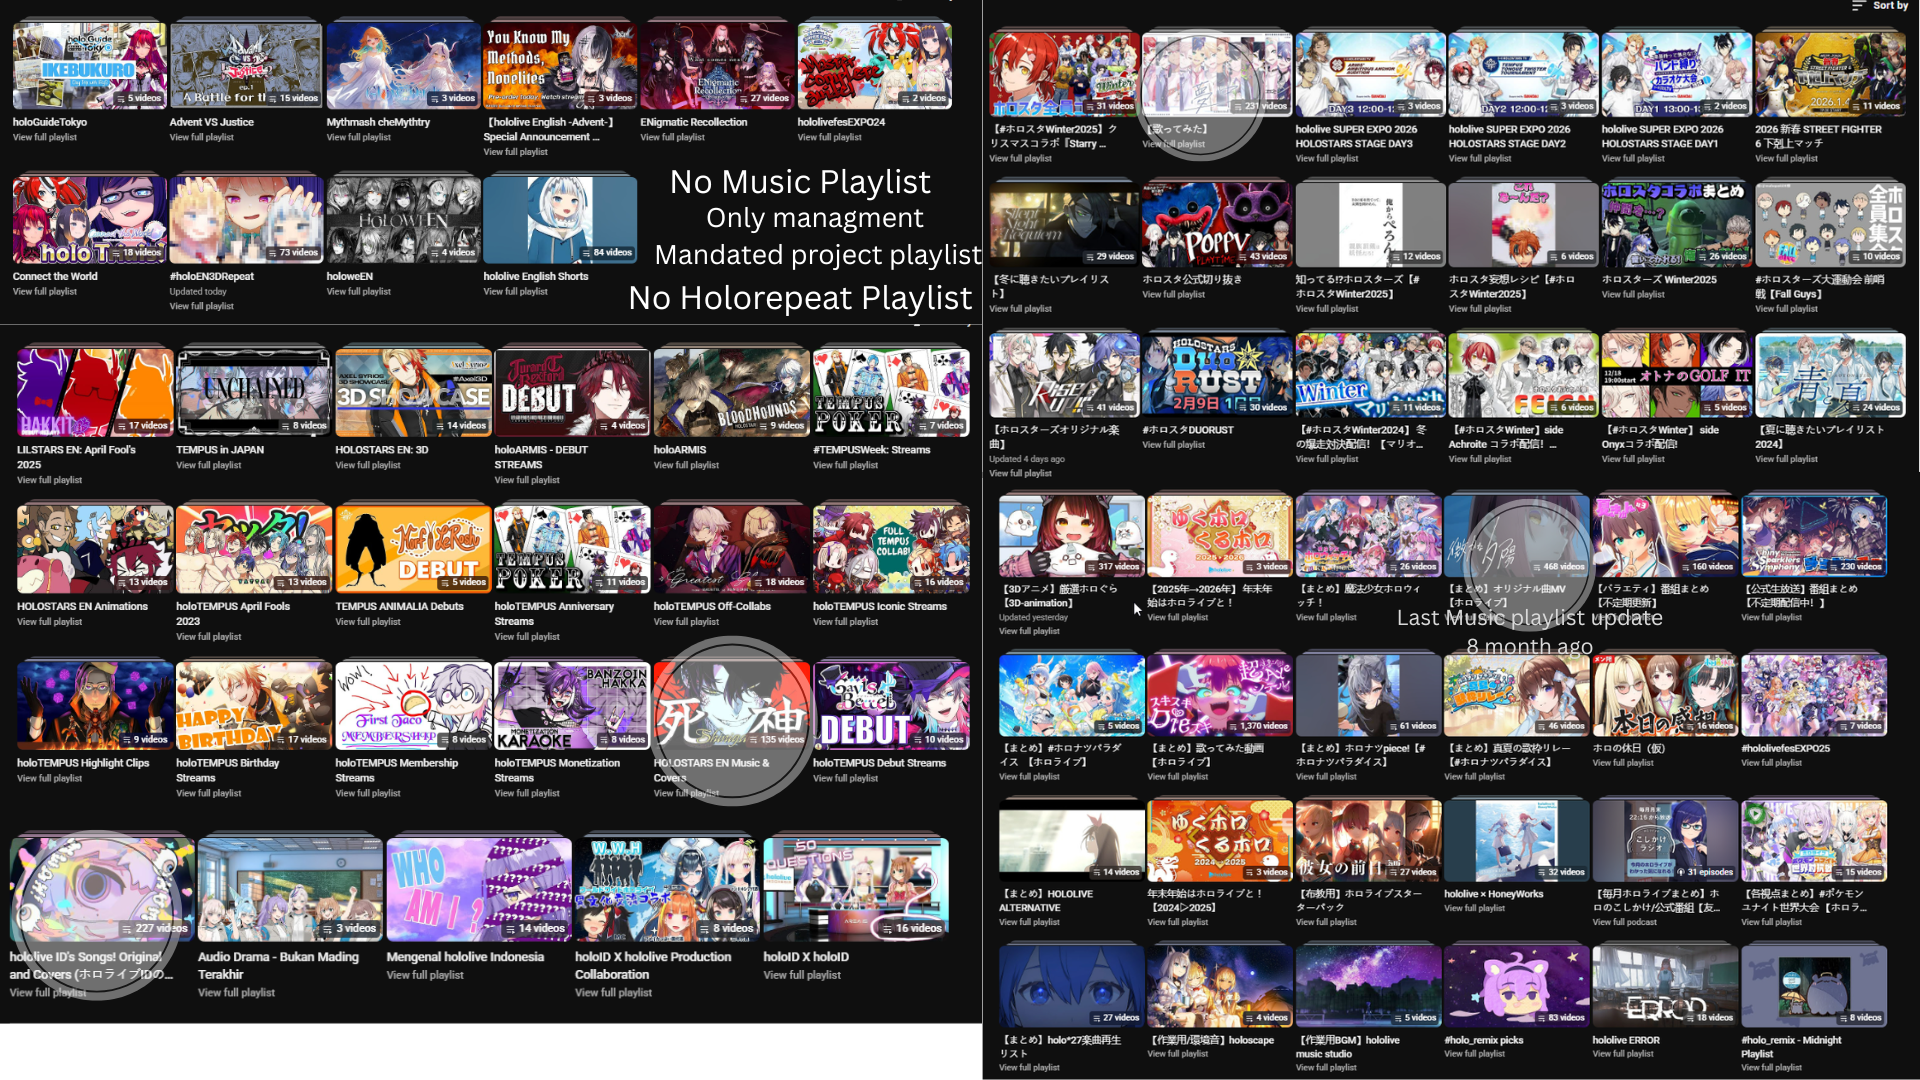Open holoGuideTokyo playlist thumbnail
The height and width of the screenshot is (1080, 1920).
pyautogui.click(x=89, y=66)
